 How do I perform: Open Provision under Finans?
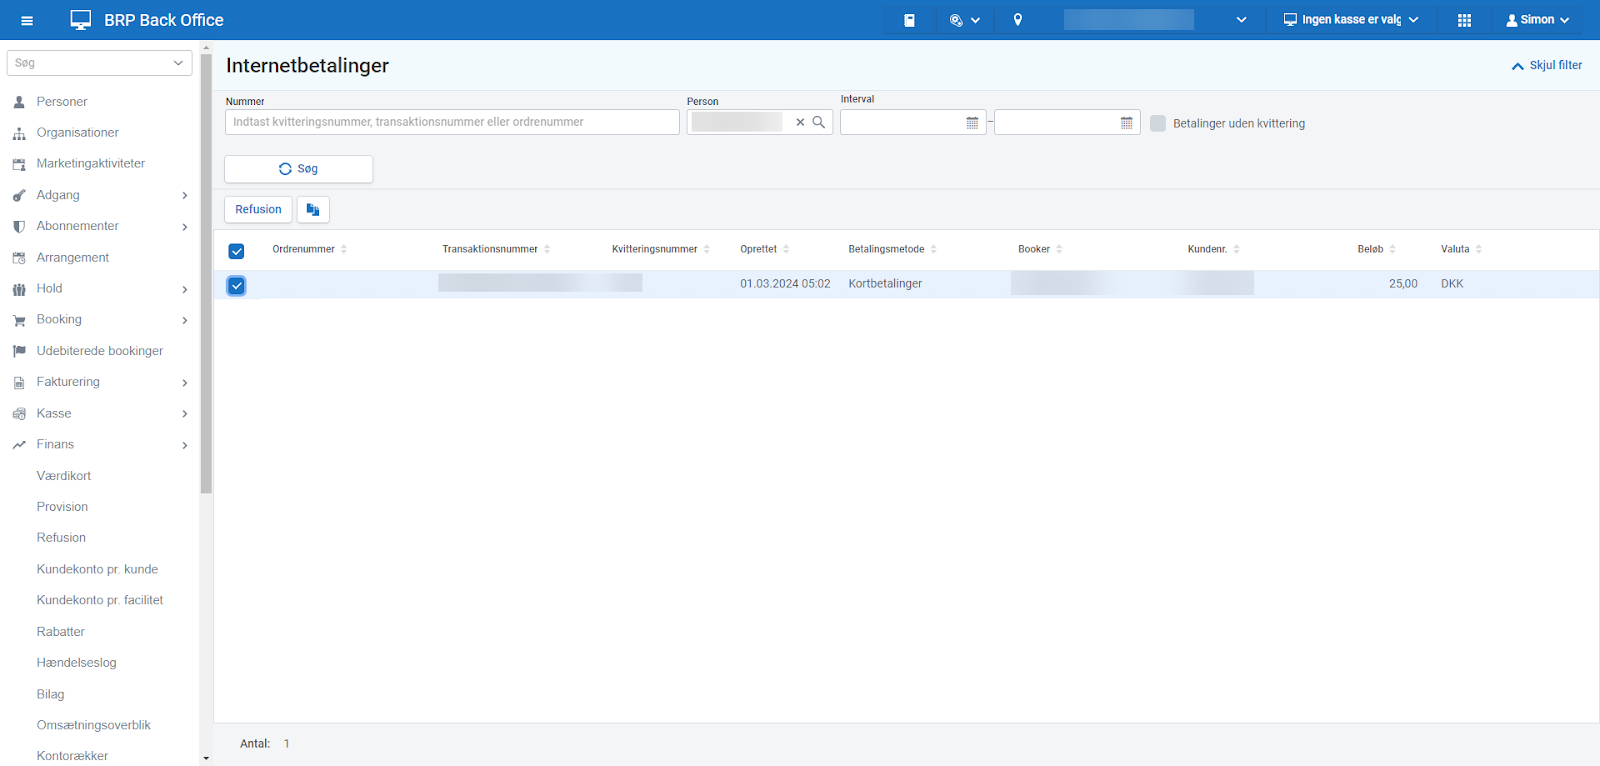pyautogui.click(x=62, y=507)
